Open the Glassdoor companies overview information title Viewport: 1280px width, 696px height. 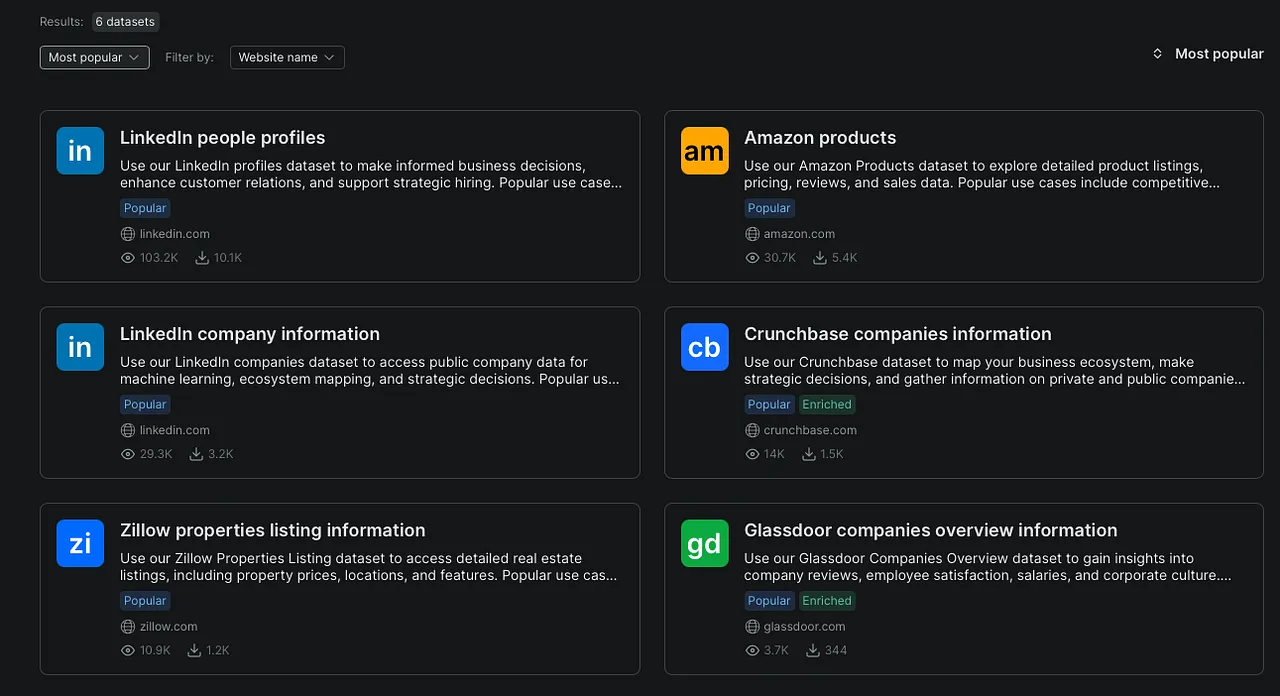931,530
